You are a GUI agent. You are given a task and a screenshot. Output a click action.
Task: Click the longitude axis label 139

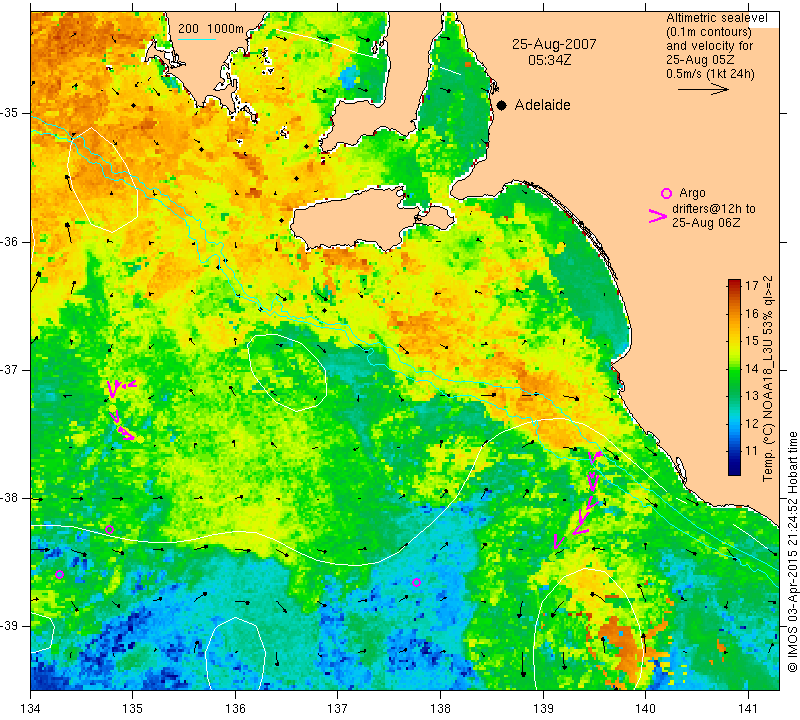pyautogui.click(x=543, y=709)
